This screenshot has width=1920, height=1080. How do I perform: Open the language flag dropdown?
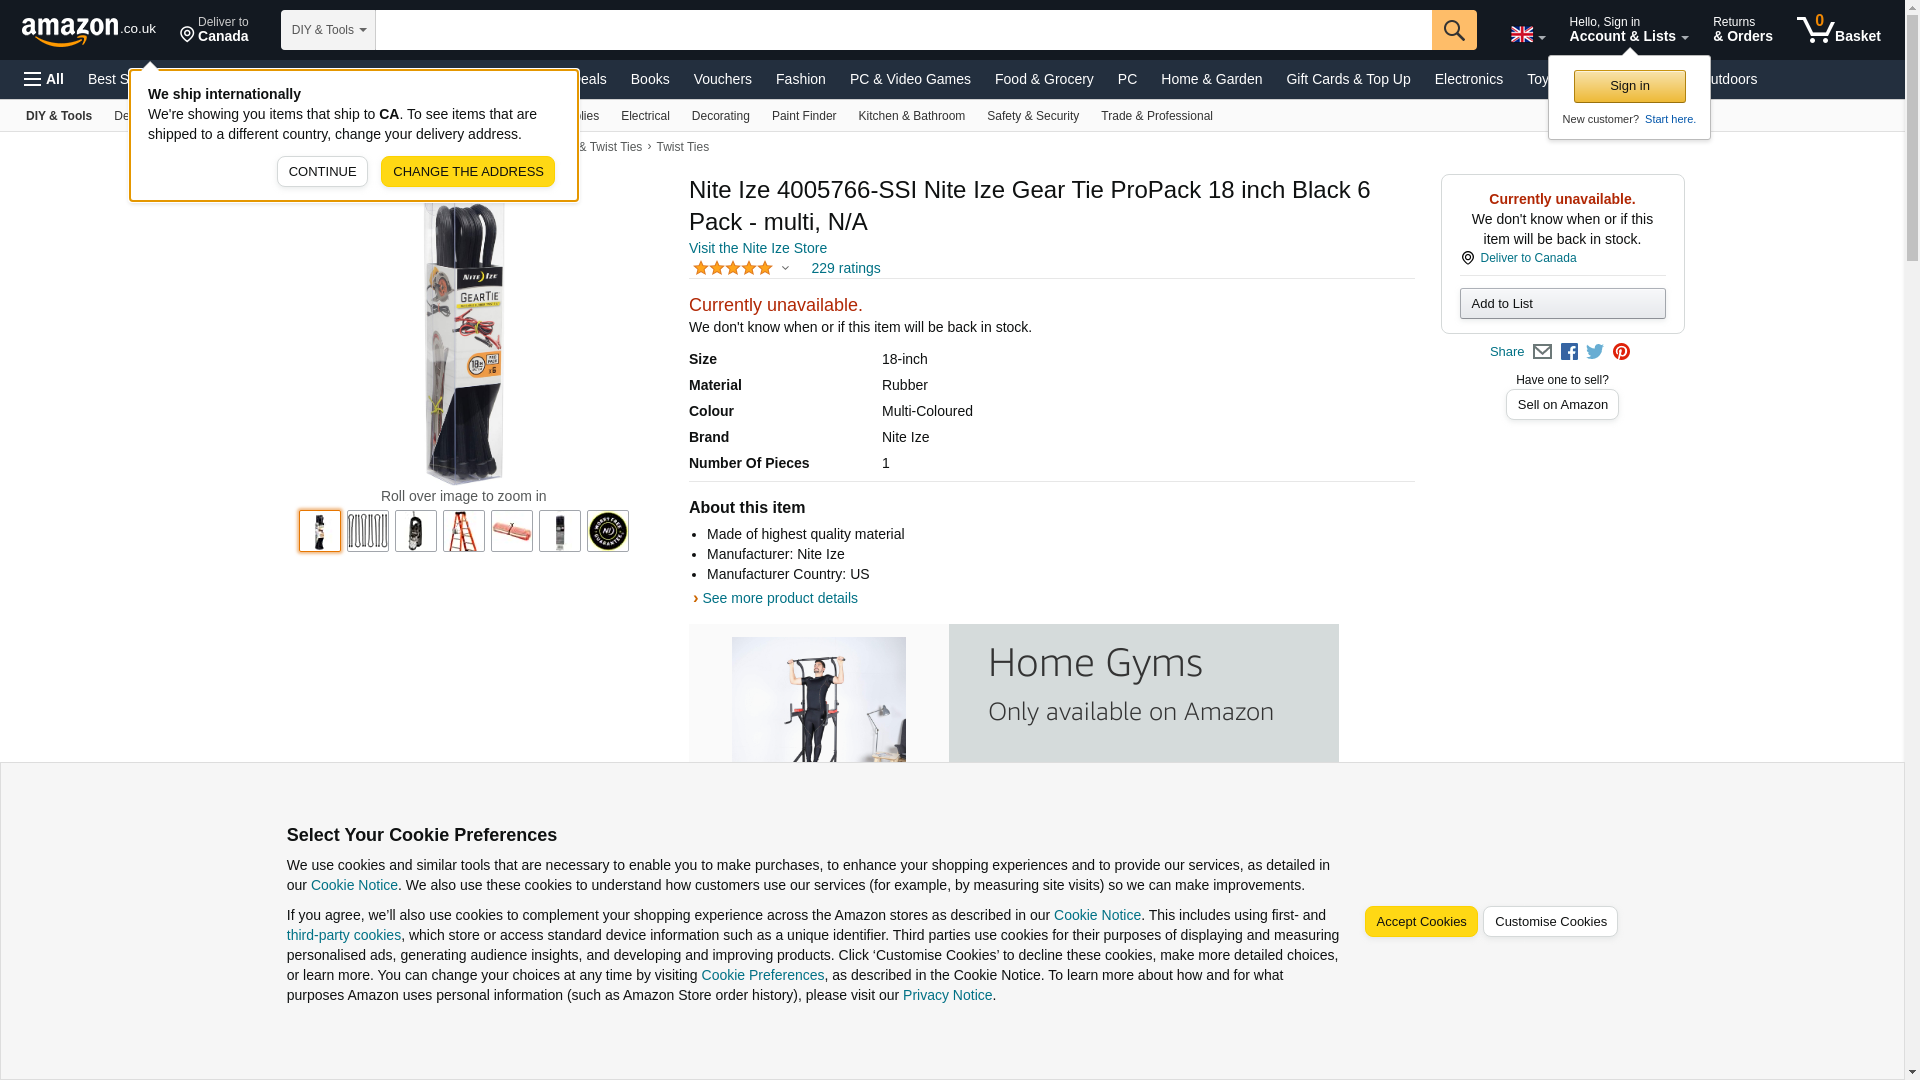tap(1527, 35)
